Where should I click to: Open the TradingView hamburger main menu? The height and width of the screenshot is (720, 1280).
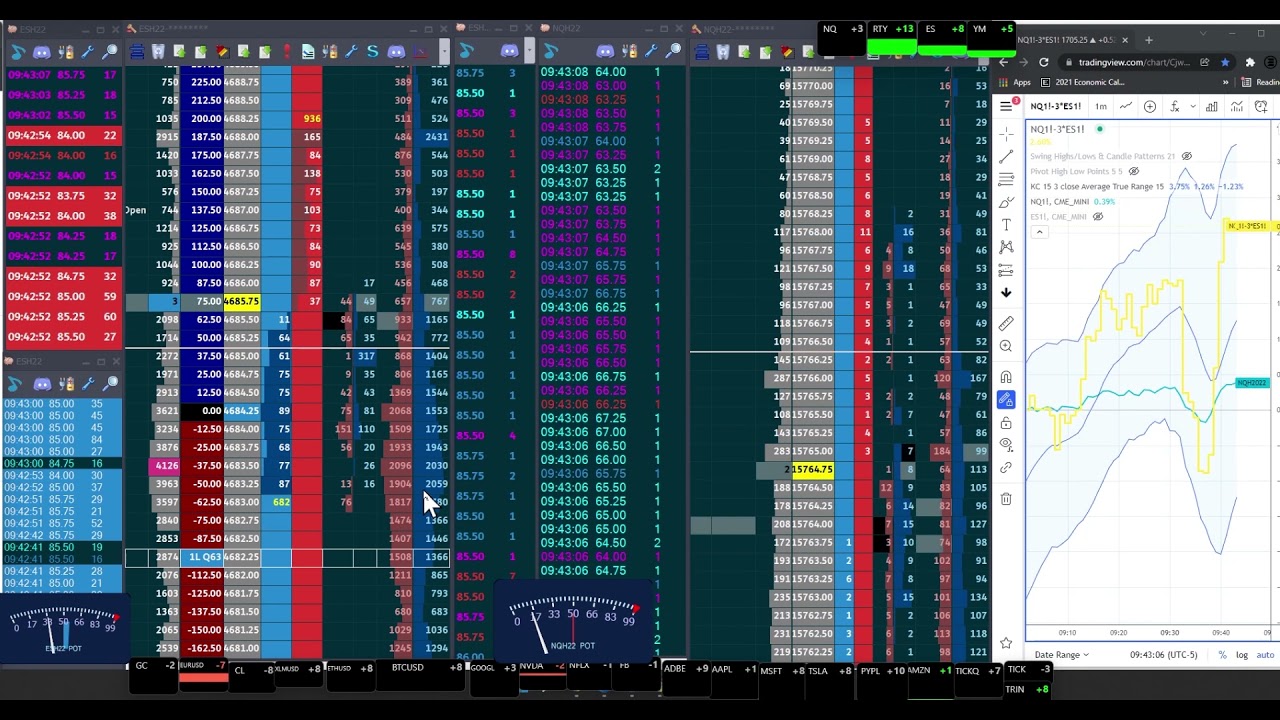1006,106
